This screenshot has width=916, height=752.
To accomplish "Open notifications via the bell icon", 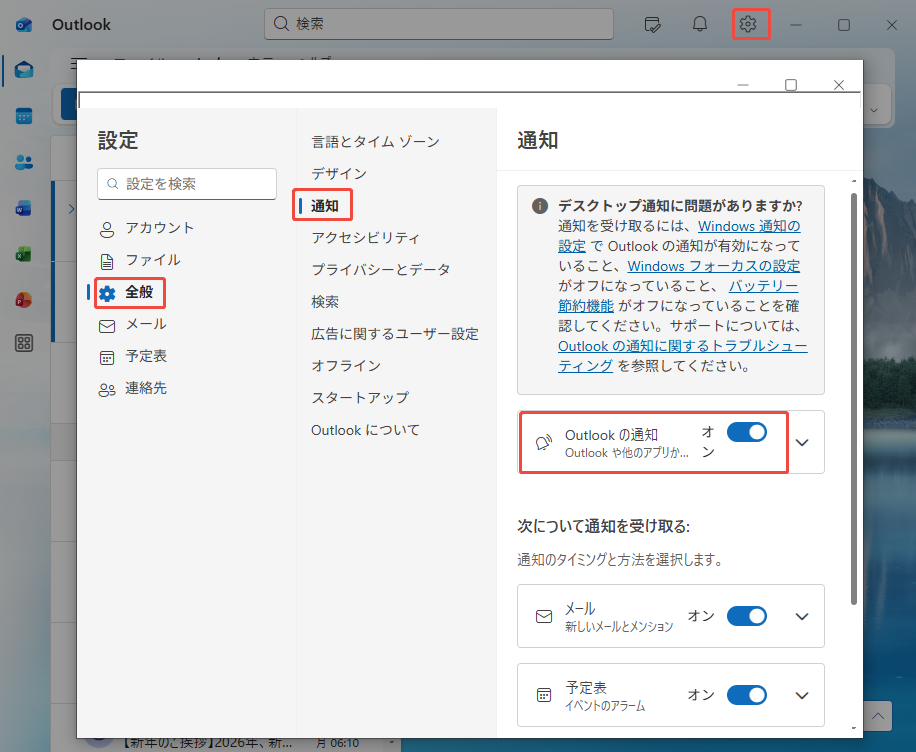I will tap(700, 24).
